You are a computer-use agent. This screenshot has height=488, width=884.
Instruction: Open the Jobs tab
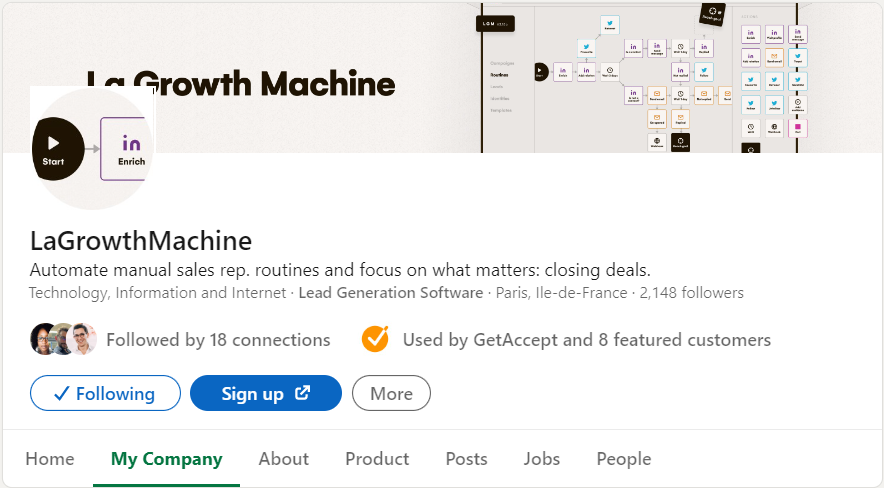[x=542, y=459]
